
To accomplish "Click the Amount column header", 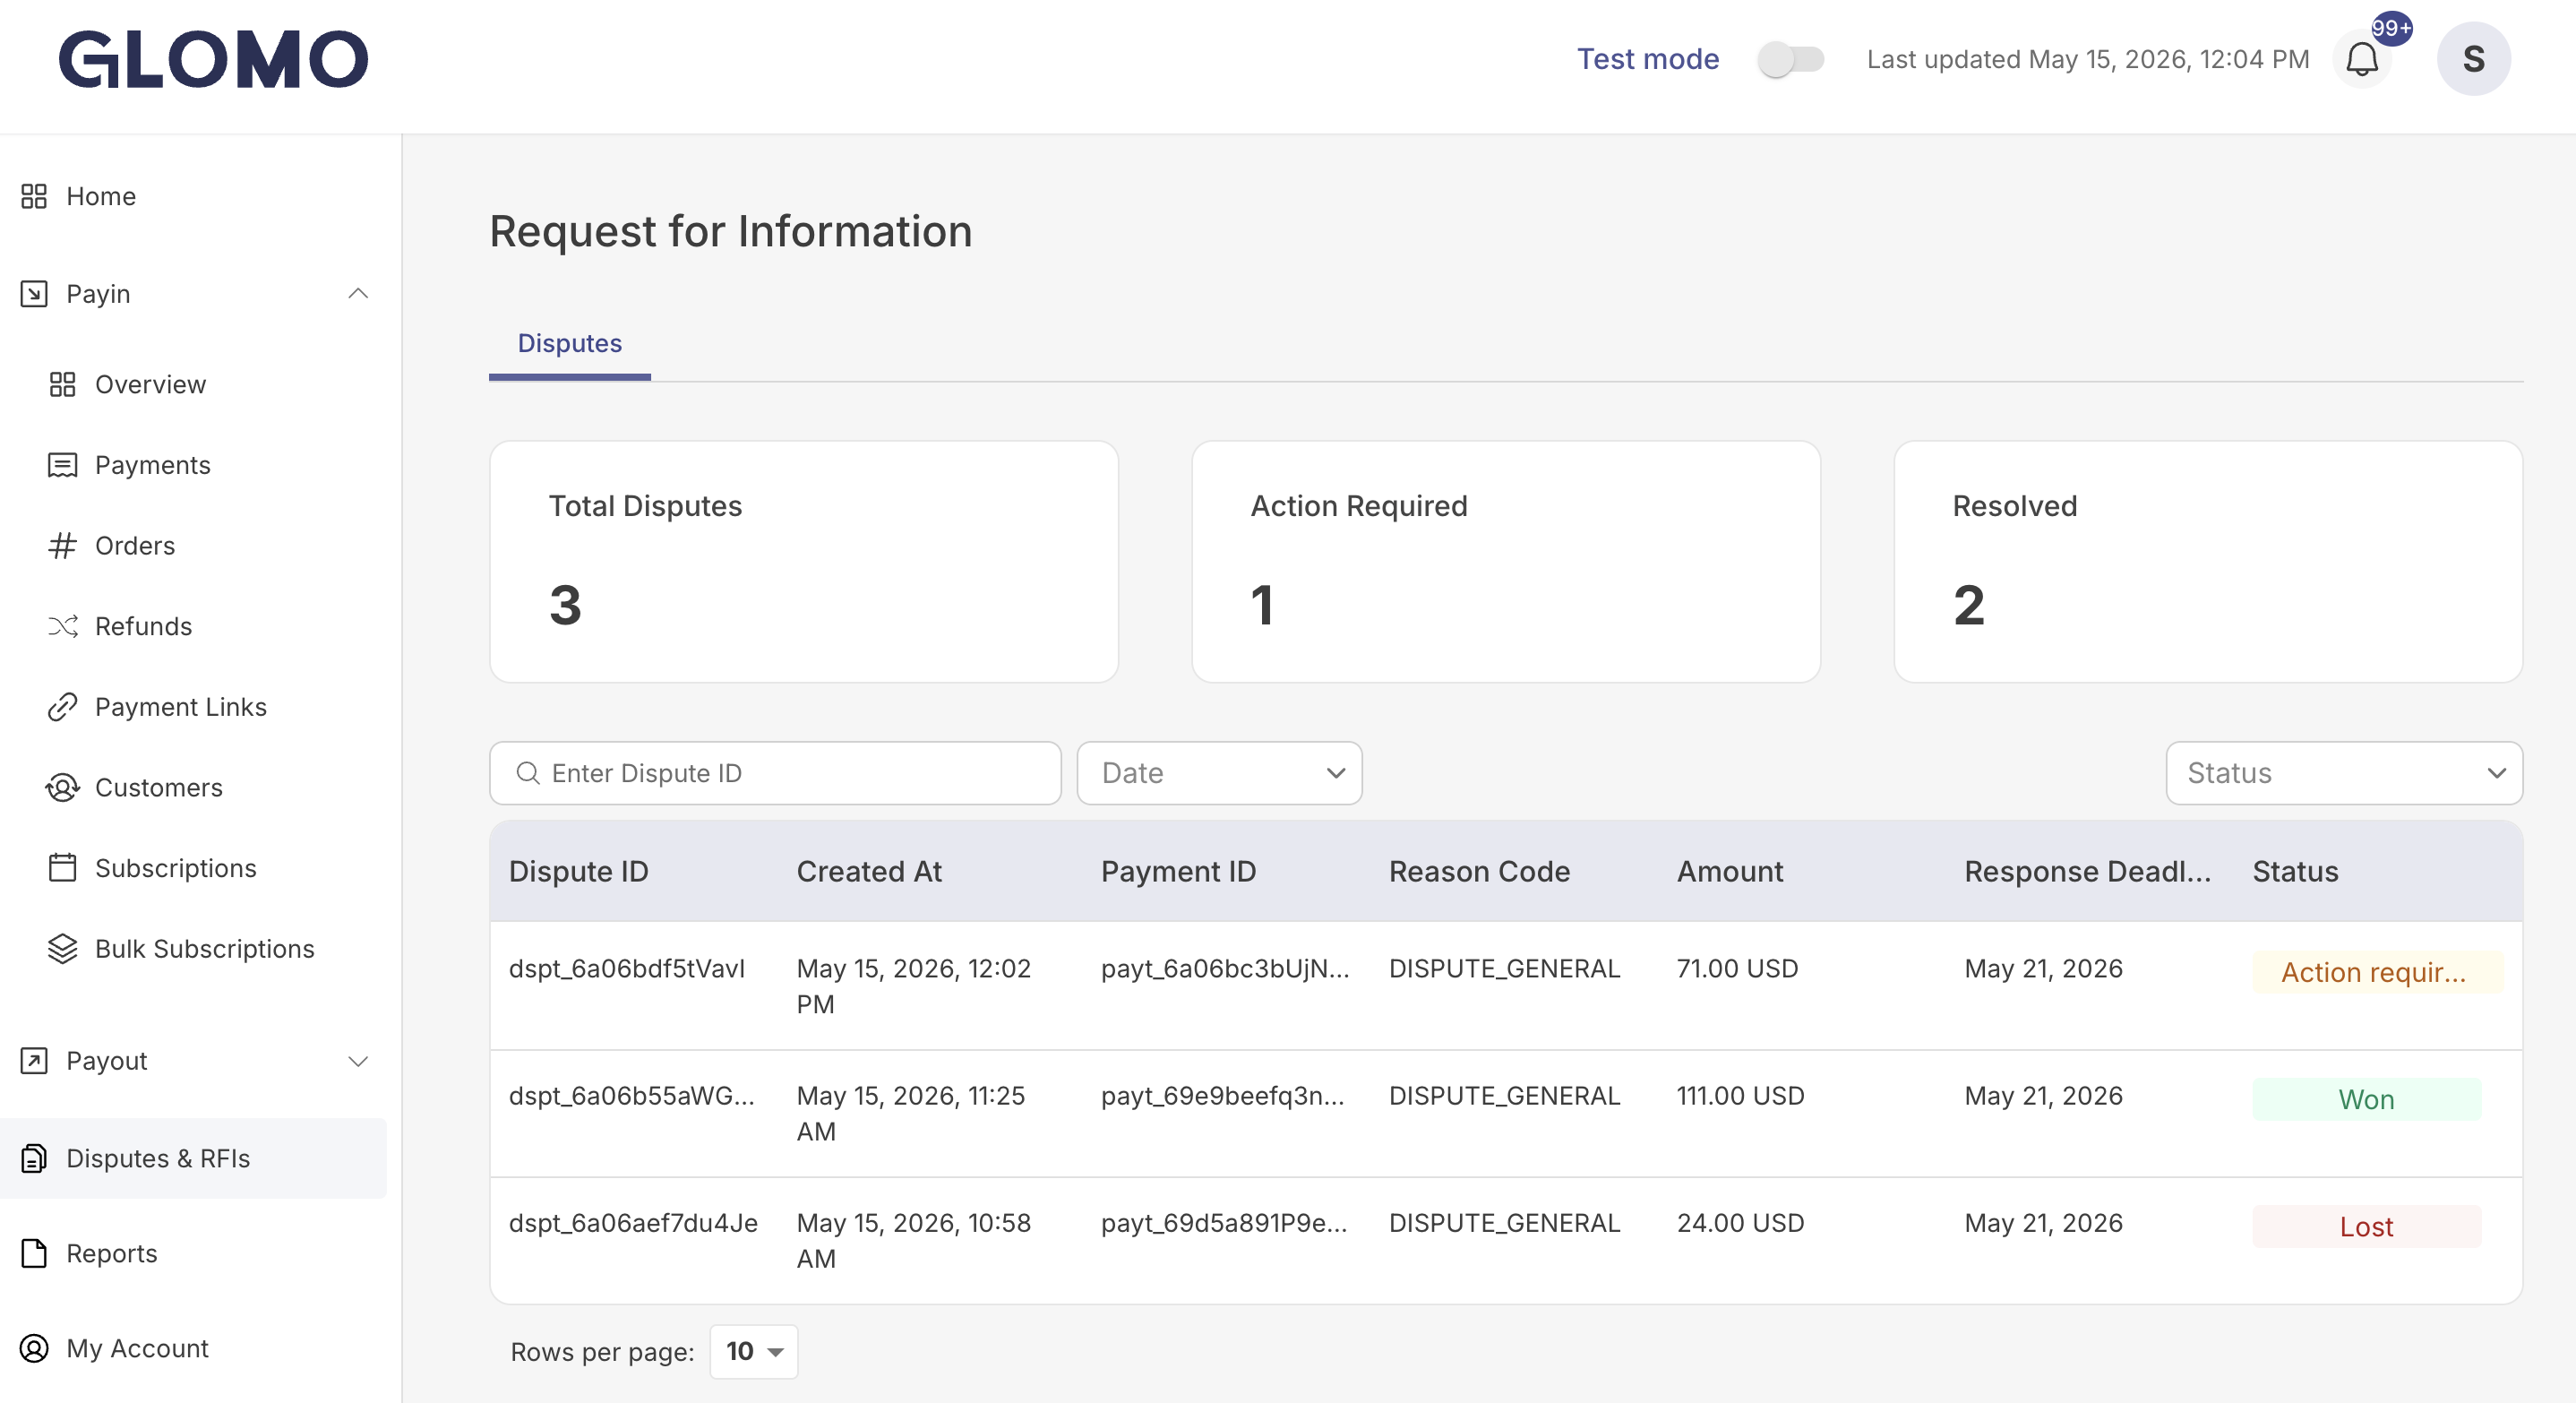I will [x=1730, y=872].
